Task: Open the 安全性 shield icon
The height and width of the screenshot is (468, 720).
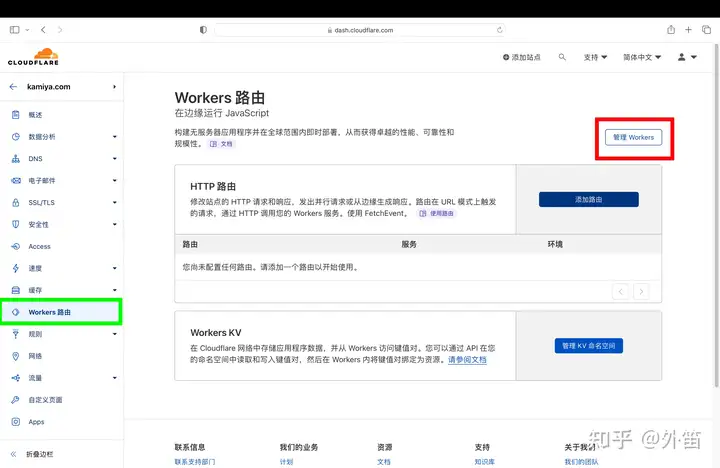Action: click(x=16, y=224)
